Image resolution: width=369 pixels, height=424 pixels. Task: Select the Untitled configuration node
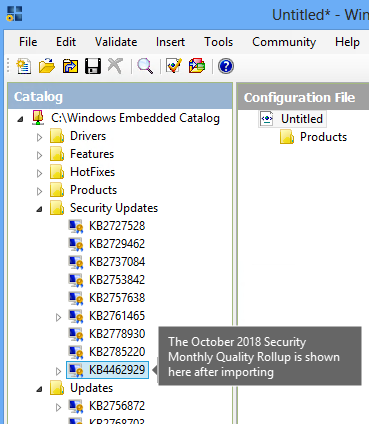[302, 119]
